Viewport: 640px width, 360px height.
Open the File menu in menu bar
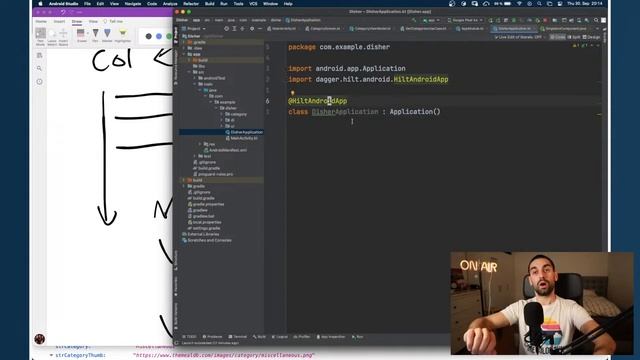coord(87,4)
